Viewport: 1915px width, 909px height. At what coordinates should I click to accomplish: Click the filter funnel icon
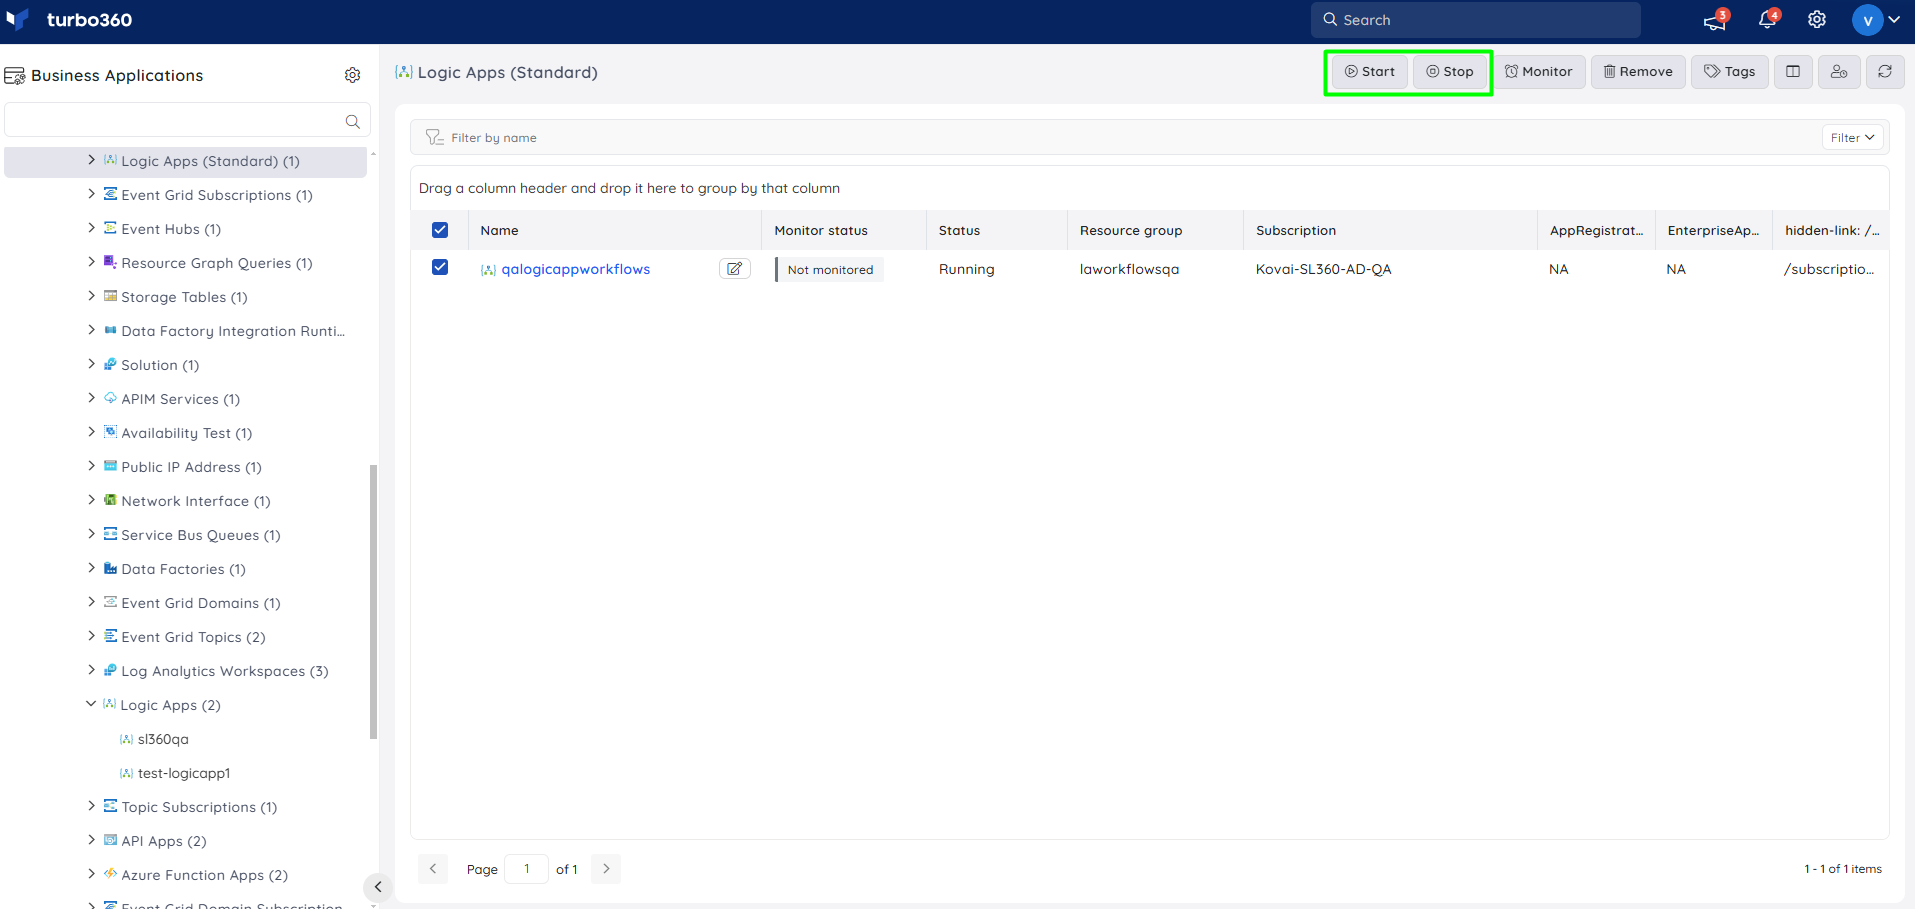click(x=434, y=137)
